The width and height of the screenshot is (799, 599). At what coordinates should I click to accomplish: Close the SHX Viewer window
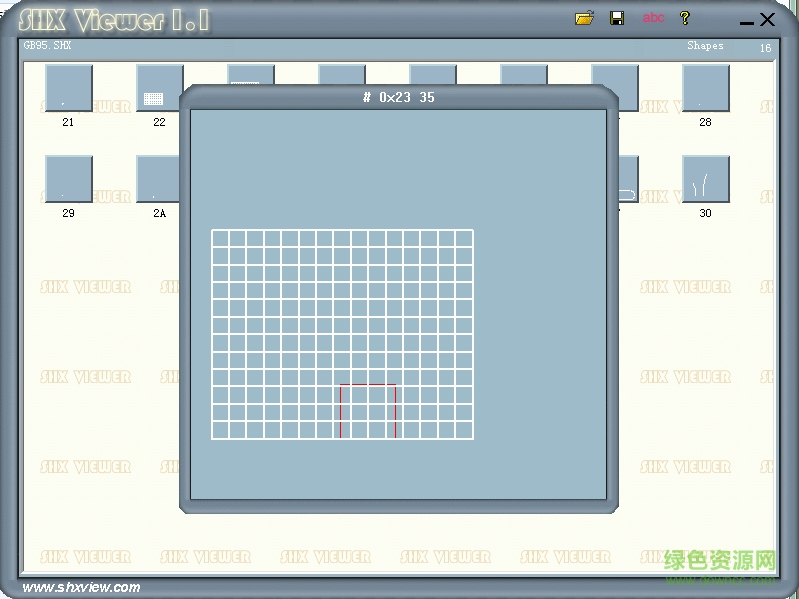point(768,19)
